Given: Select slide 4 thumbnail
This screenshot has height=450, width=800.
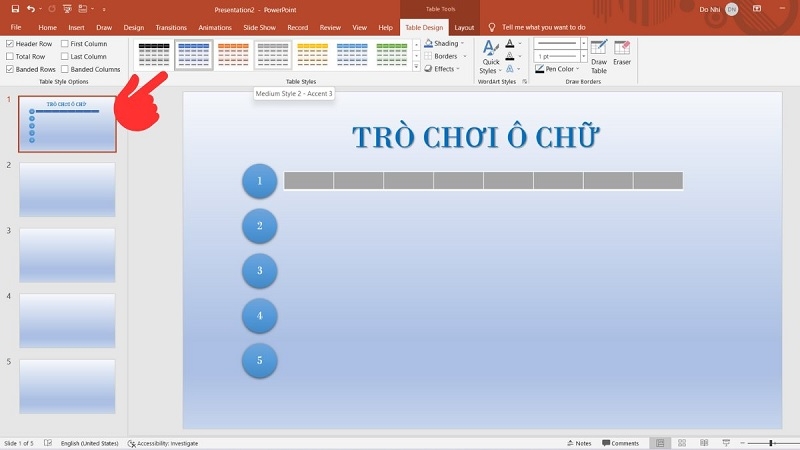Looking at the screenshot, I should 67,320.
